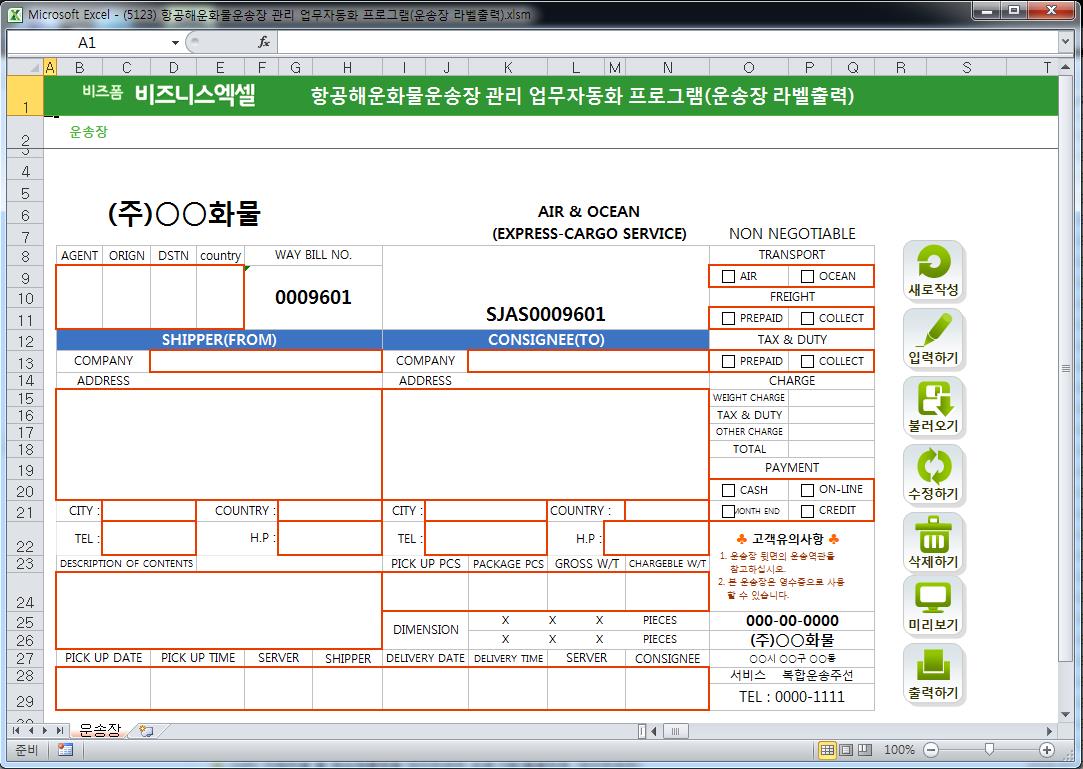Click the Excel application icon in title bar

(x=15, y=14)
